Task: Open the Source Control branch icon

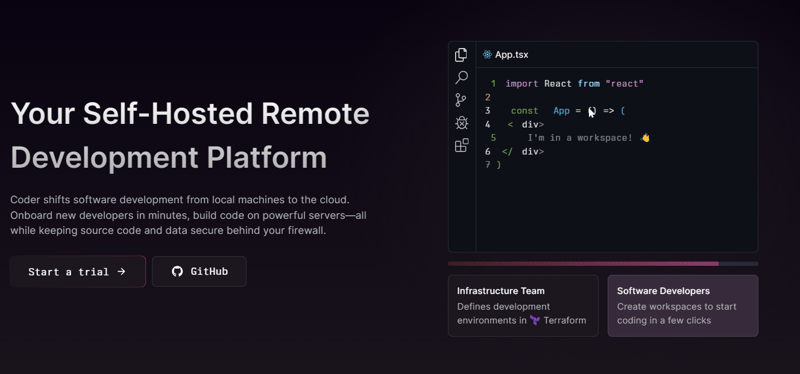Action: pyautogui.click(x=461, y=100)
